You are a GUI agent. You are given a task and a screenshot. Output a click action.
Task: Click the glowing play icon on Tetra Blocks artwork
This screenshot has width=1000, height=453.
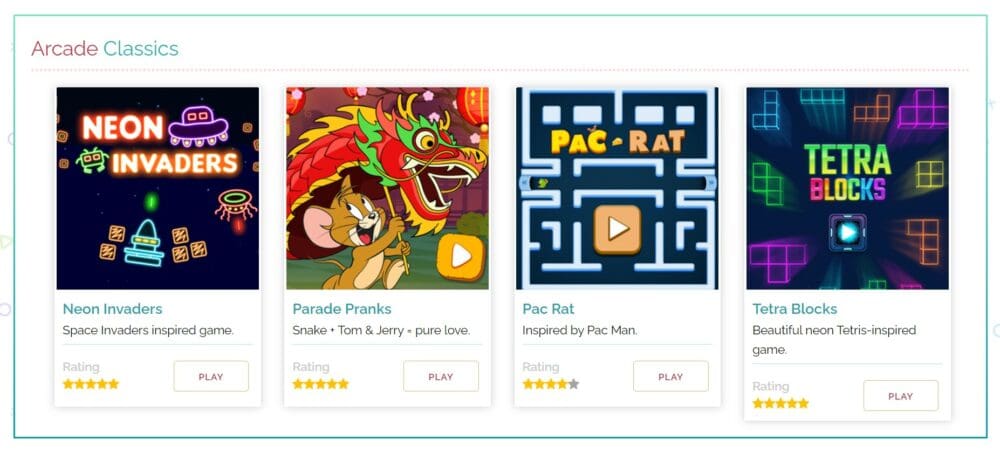(848, 232)
